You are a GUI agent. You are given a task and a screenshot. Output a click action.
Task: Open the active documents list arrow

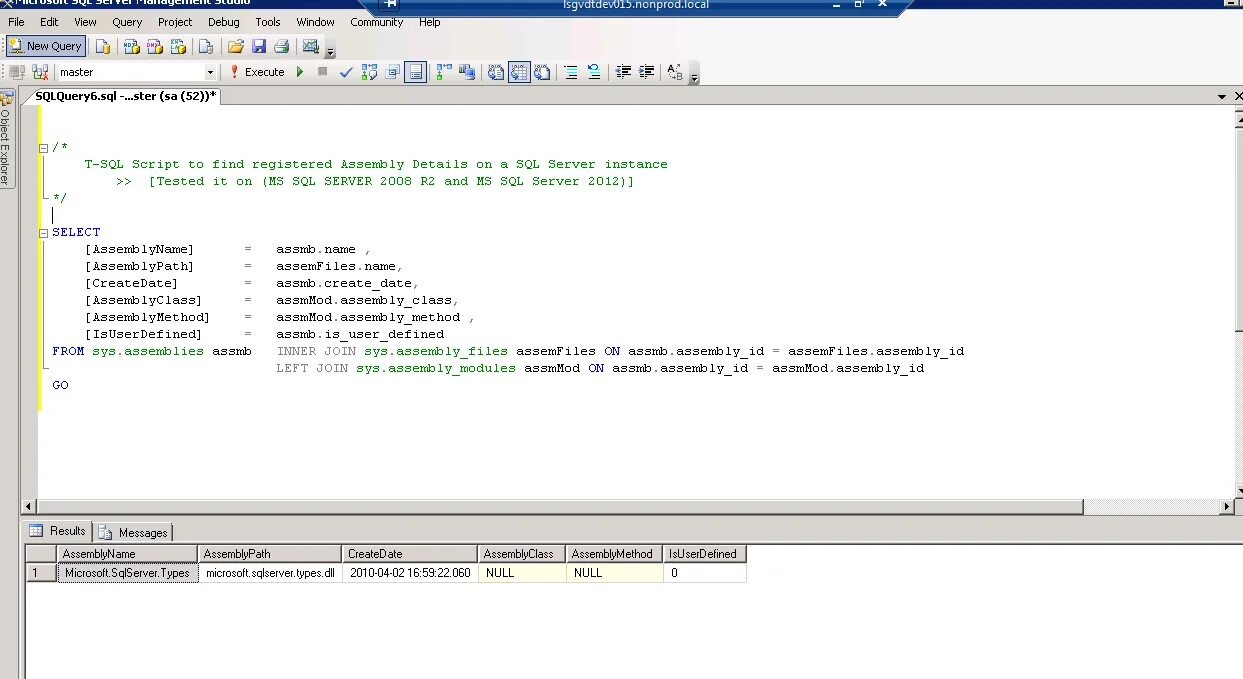point(1222,97)
